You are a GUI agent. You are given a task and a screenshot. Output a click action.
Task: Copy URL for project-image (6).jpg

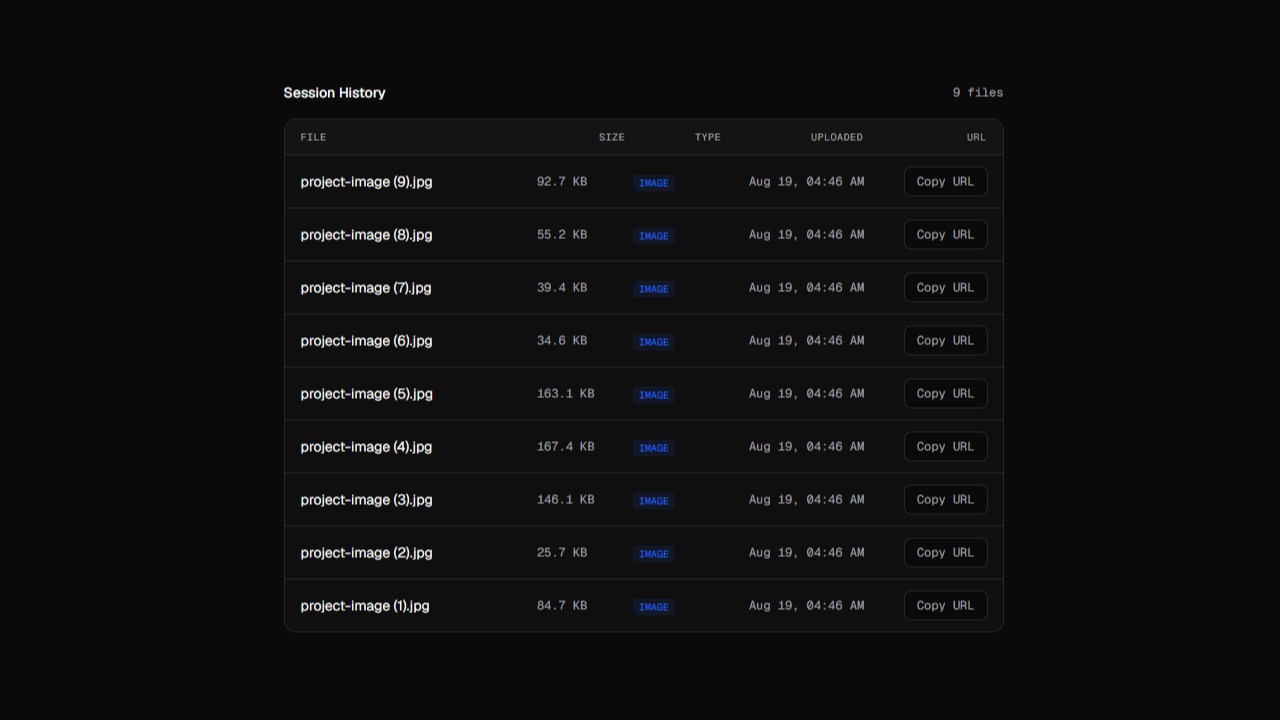click(x=945, y=341)
